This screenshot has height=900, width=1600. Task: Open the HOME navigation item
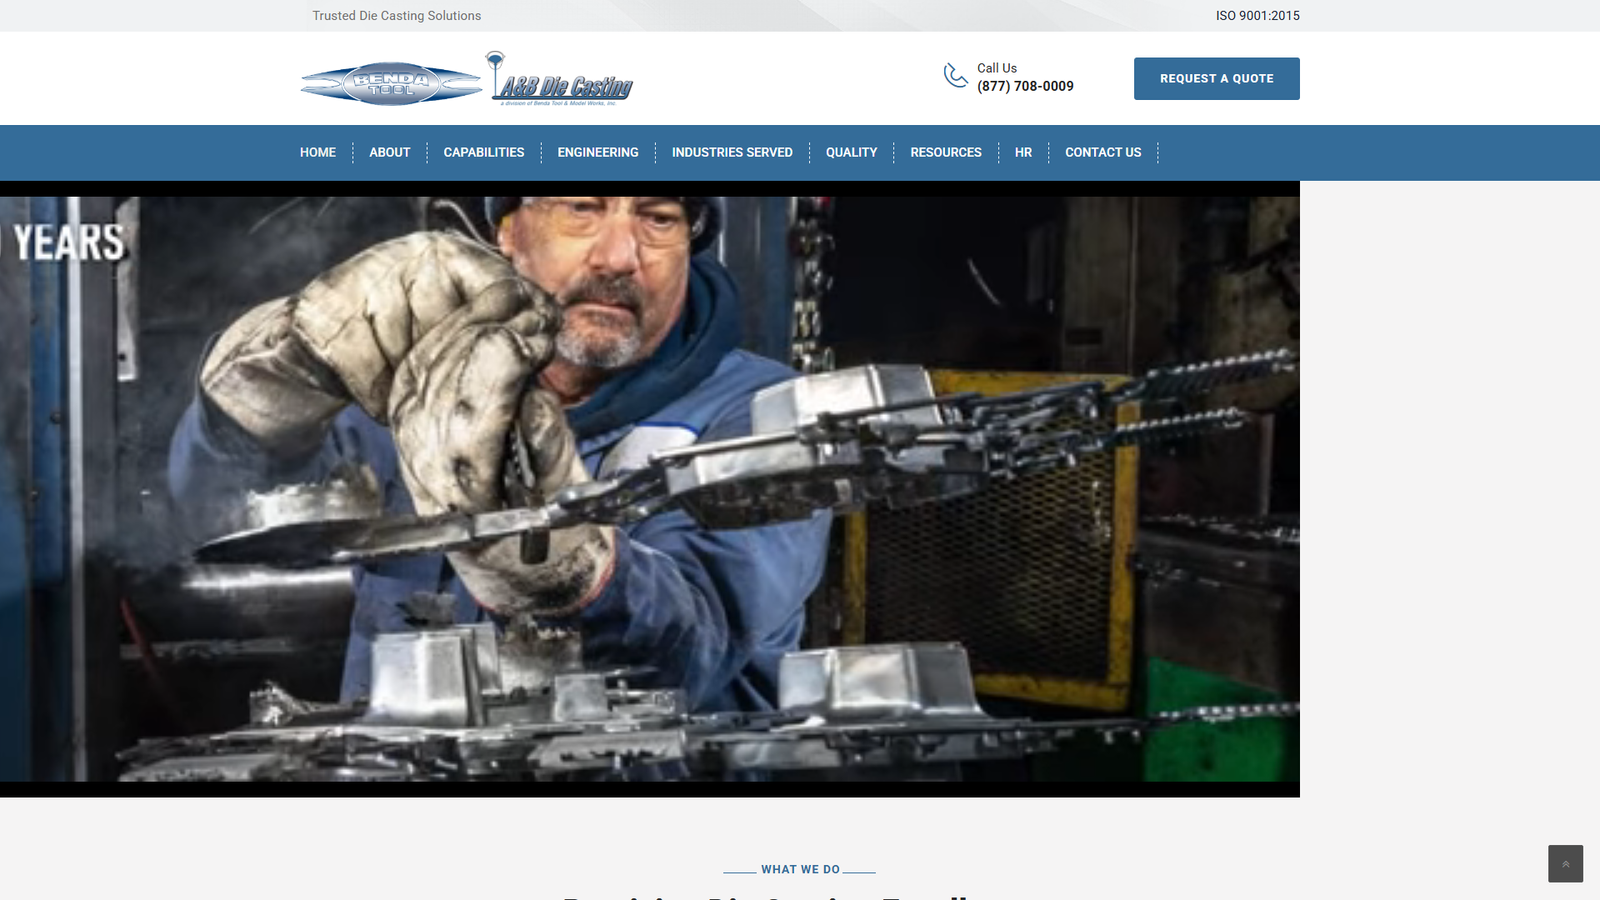pos(317,152)
